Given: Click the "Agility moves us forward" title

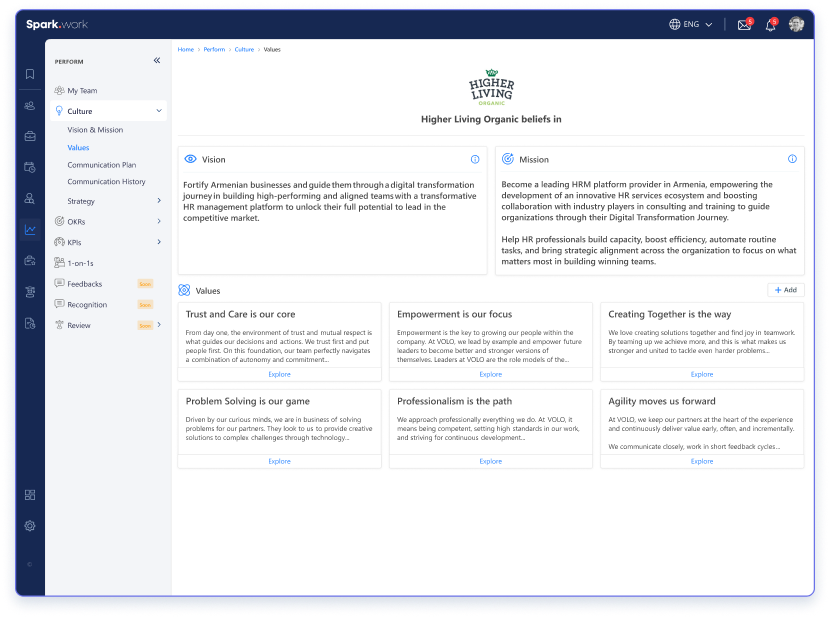Looking at the screenshot, I should point(662,401).
